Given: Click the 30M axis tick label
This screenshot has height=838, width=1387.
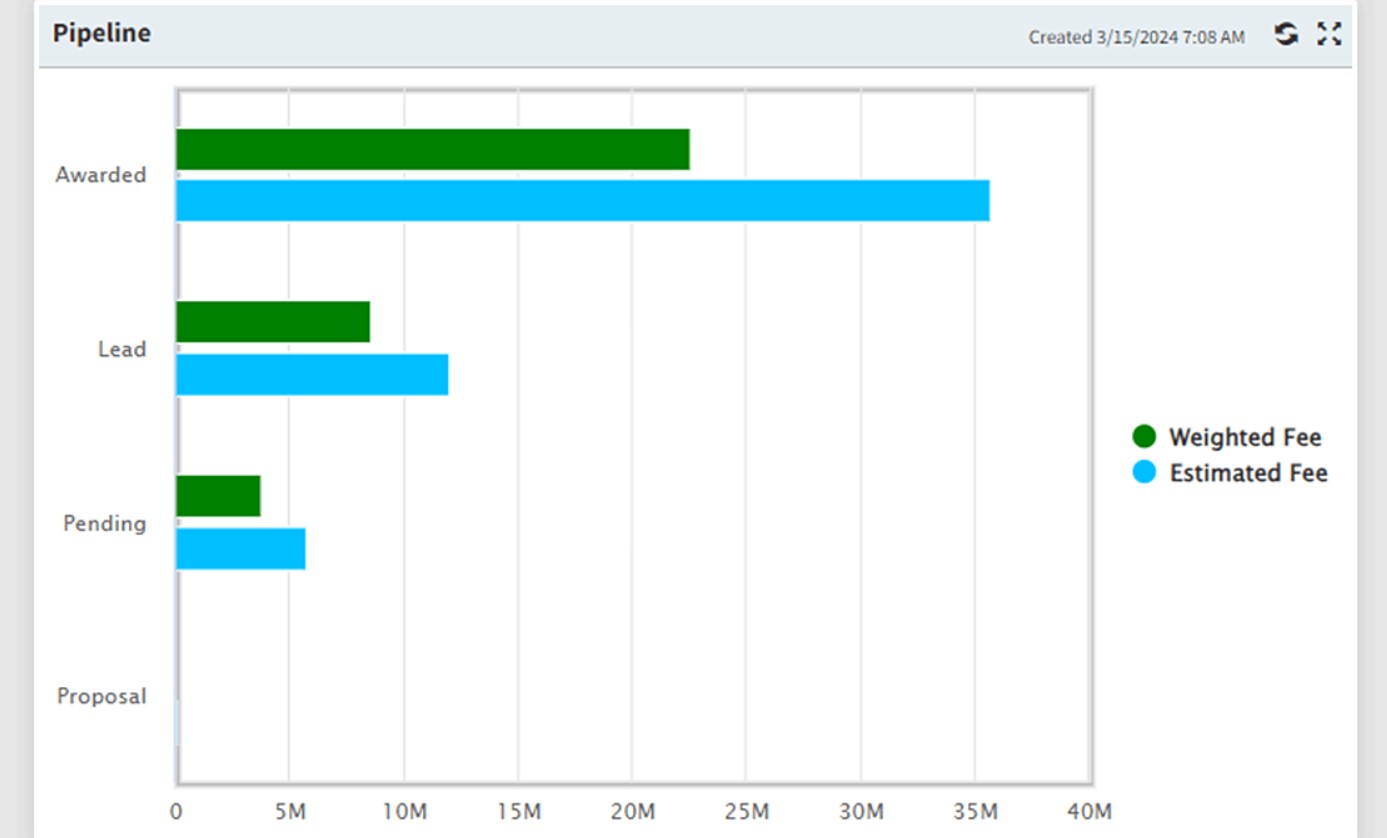Looking at the screenshot, I should click(x=861, y=811).
